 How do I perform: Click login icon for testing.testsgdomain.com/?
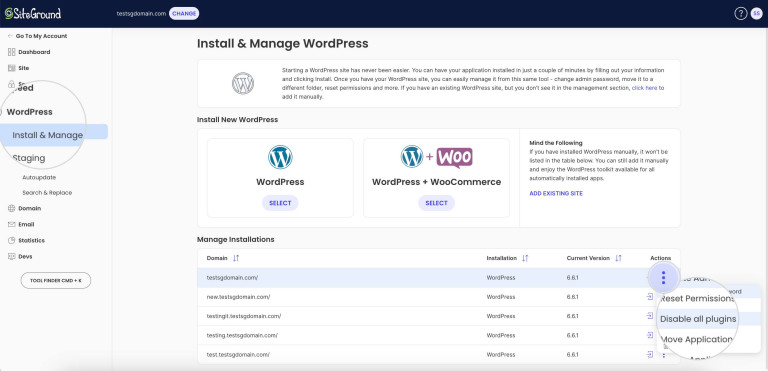click(650, 335)
